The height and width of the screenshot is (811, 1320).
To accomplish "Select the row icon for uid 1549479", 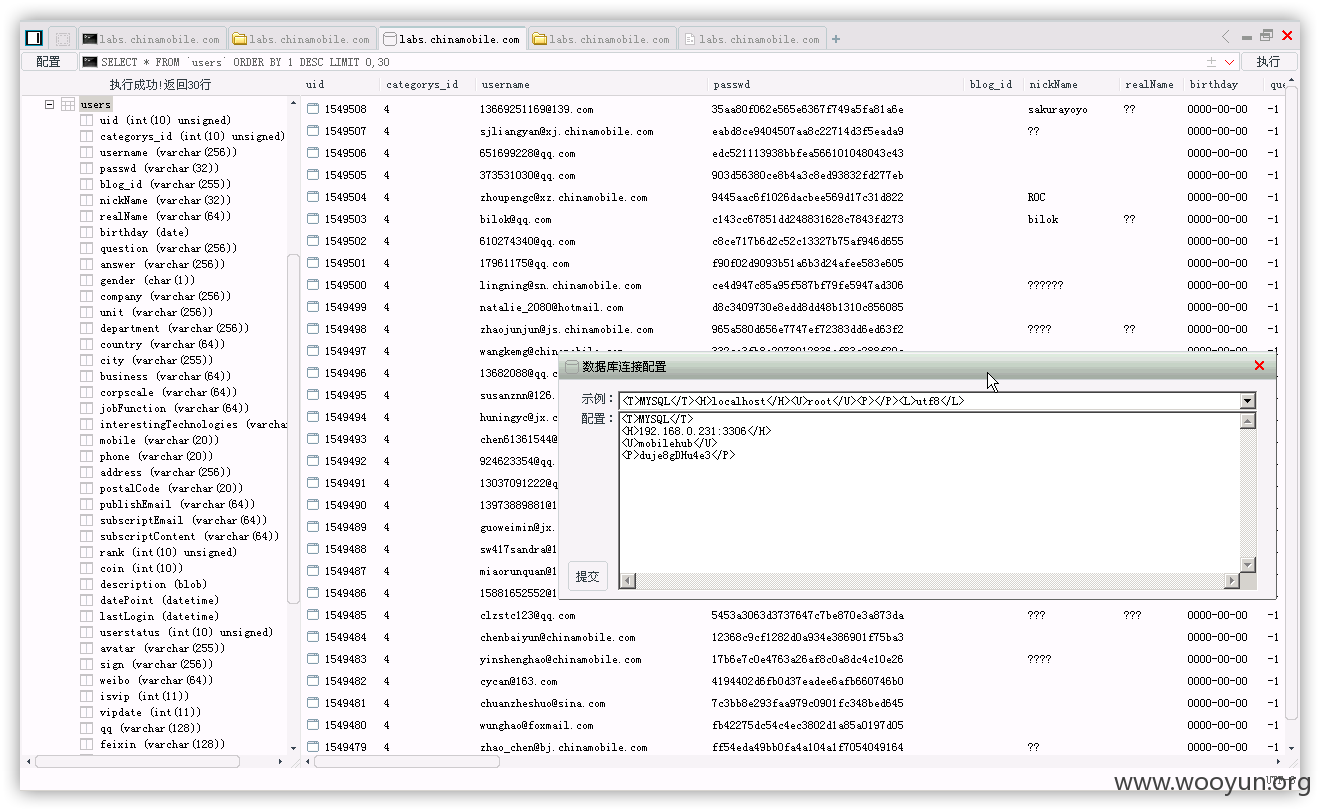I will 313,747.
